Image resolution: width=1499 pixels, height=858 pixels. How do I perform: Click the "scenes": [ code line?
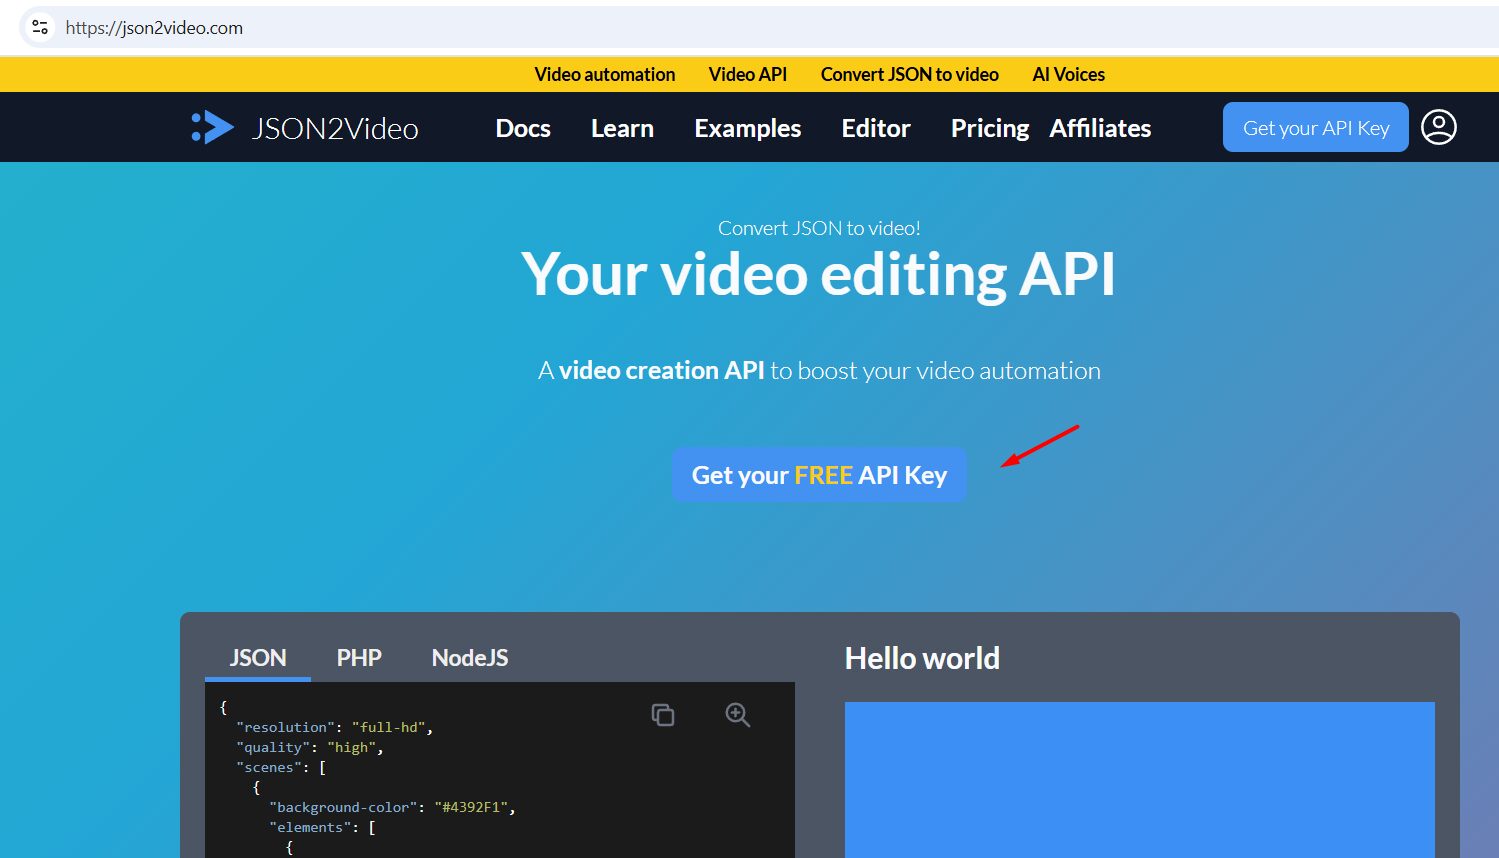(281, 767)
